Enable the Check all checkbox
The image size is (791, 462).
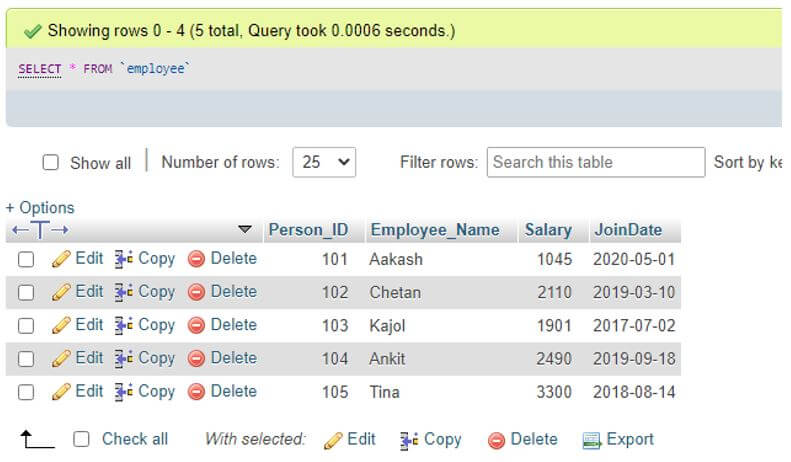click(82, 439)
